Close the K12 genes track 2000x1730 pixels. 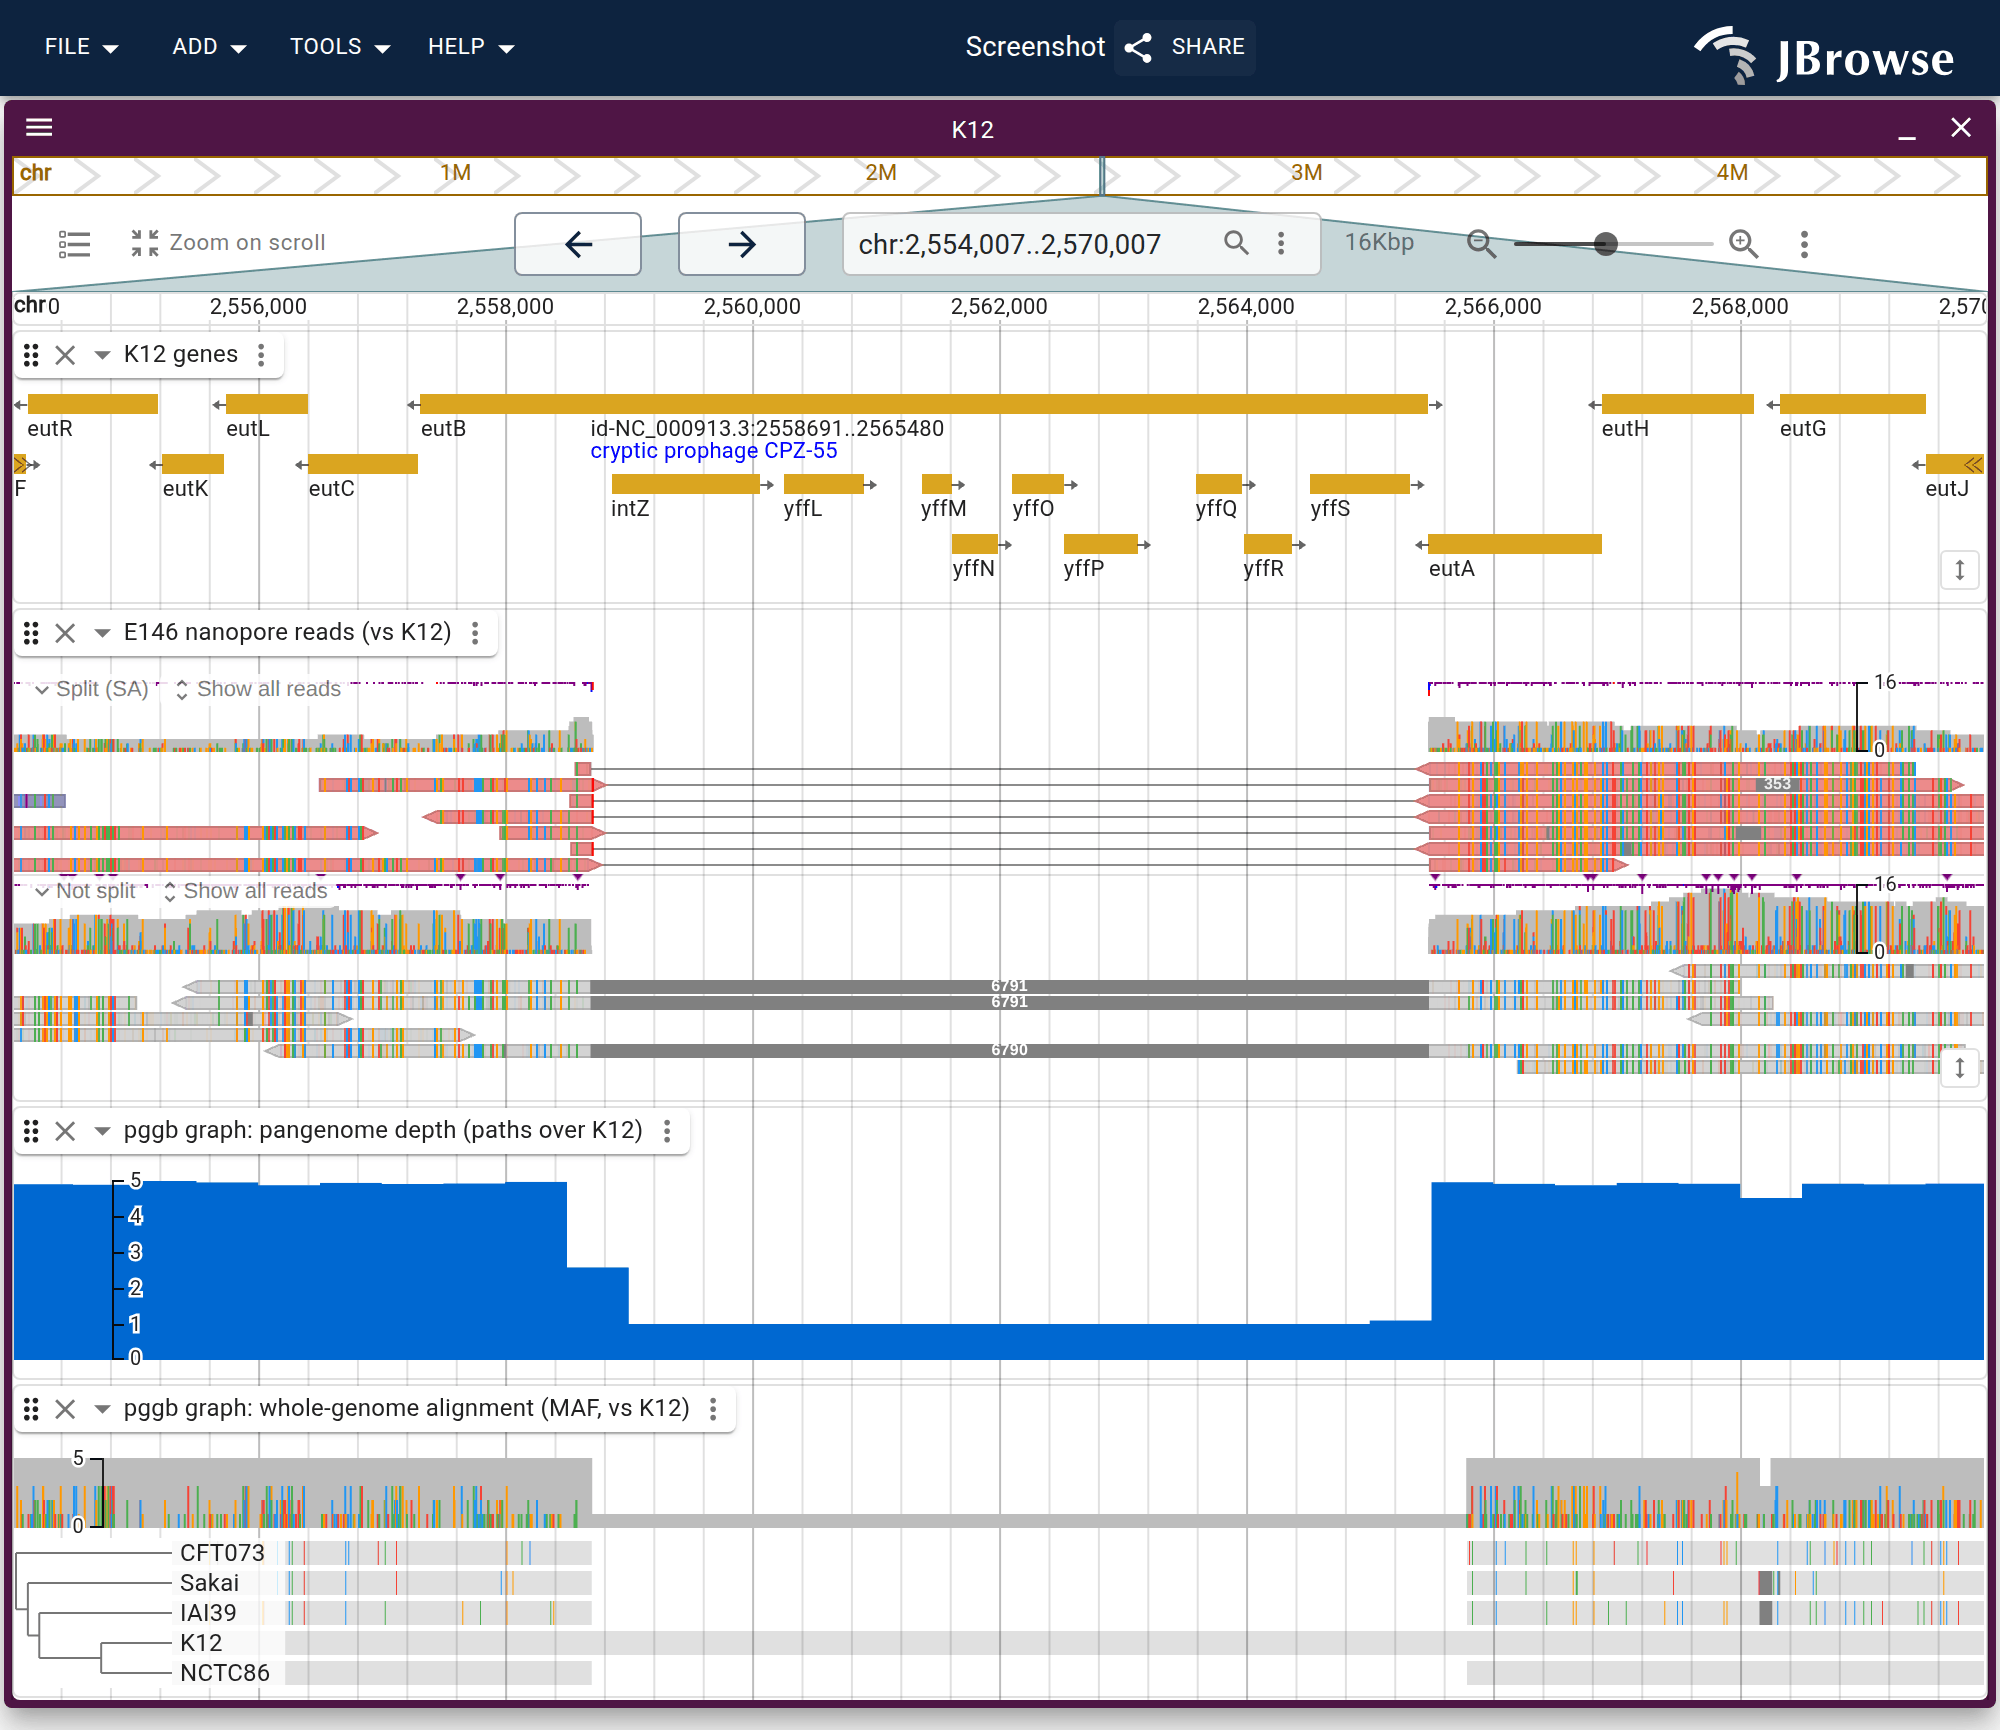[65, 355]
